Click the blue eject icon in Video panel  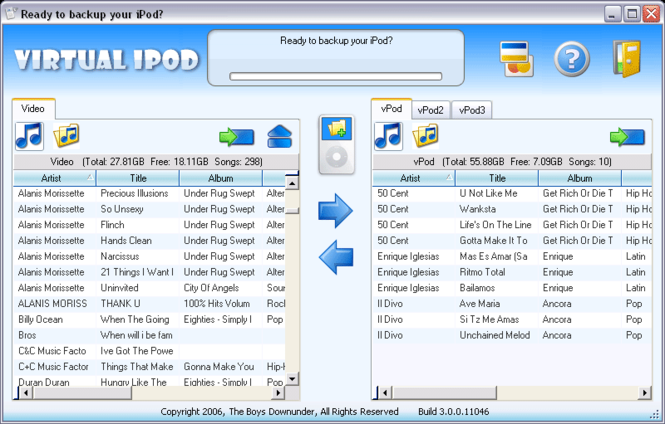click(x=279, y=137)
